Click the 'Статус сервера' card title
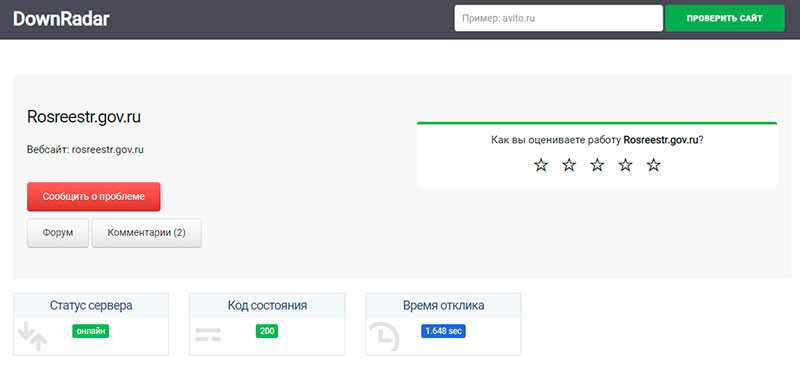 [91, 306]
